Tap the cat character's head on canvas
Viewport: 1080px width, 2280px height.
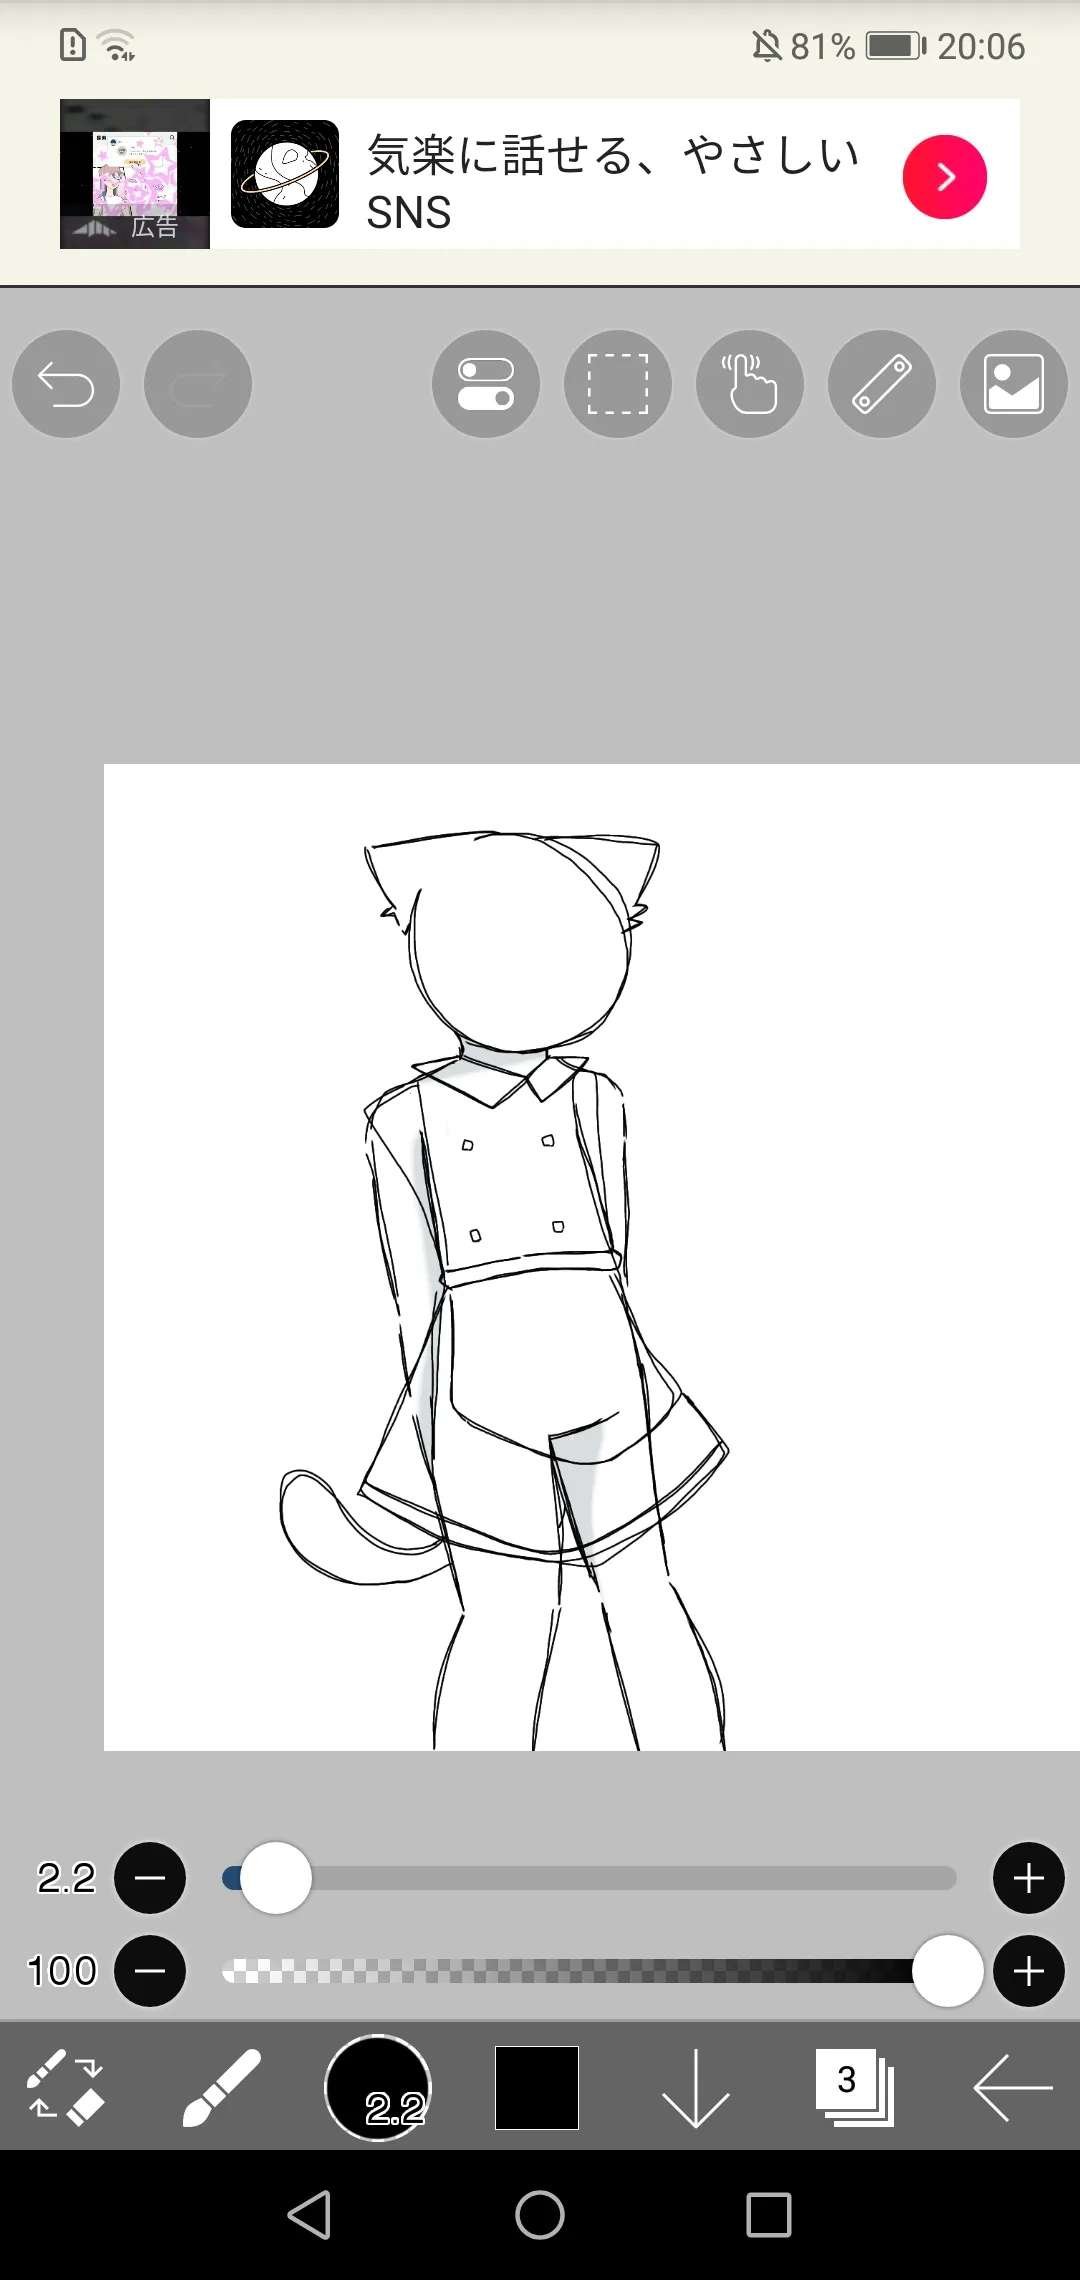tap(520, 940)
